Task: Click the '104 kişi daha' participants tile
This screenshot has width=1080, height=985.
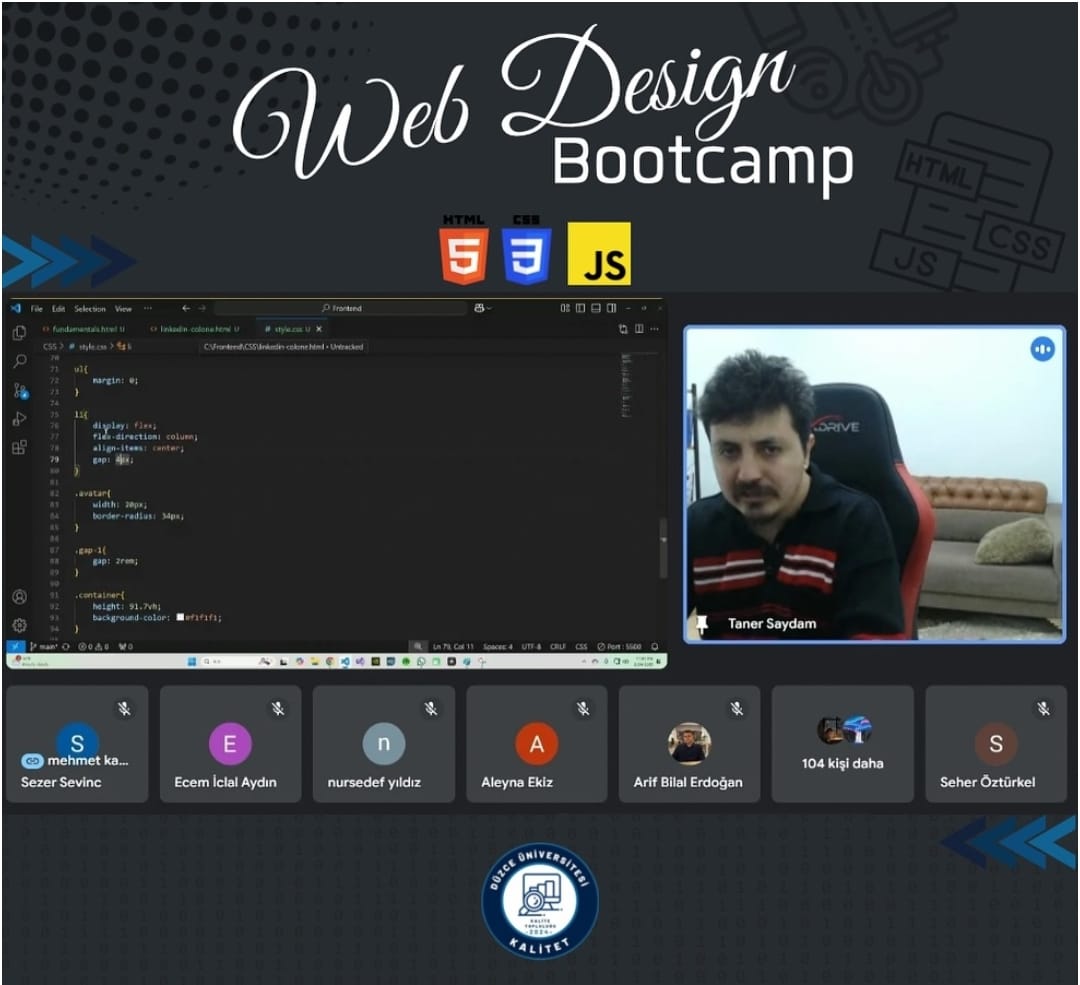Action: coord(842,744)
